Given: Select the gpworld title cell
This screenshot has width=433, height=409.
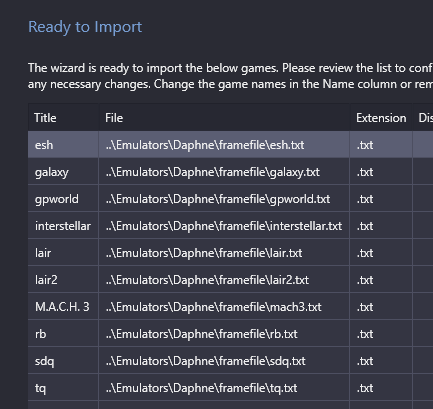Looking at the screenshot, I should click(63, 199).
